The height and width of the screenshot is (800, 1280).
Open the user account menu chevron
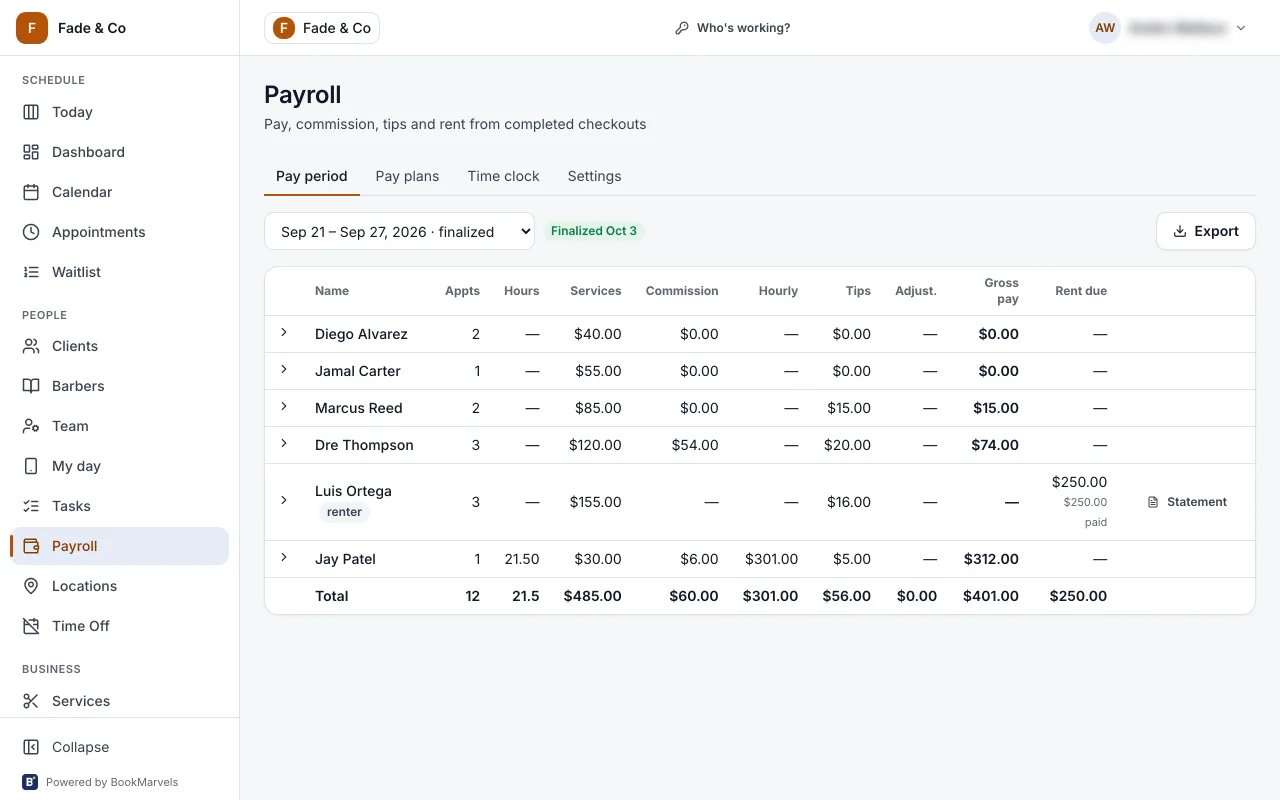[x=1241, y=28]
